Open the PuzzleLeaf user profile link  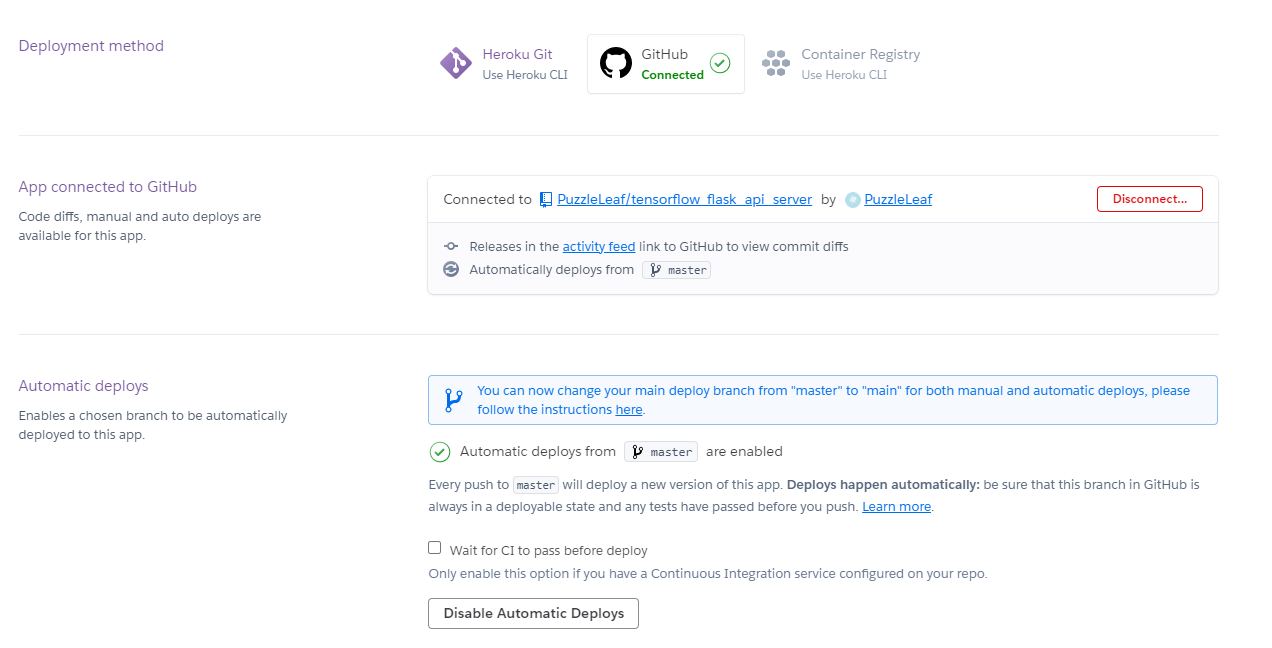click(x=898, y=199)
